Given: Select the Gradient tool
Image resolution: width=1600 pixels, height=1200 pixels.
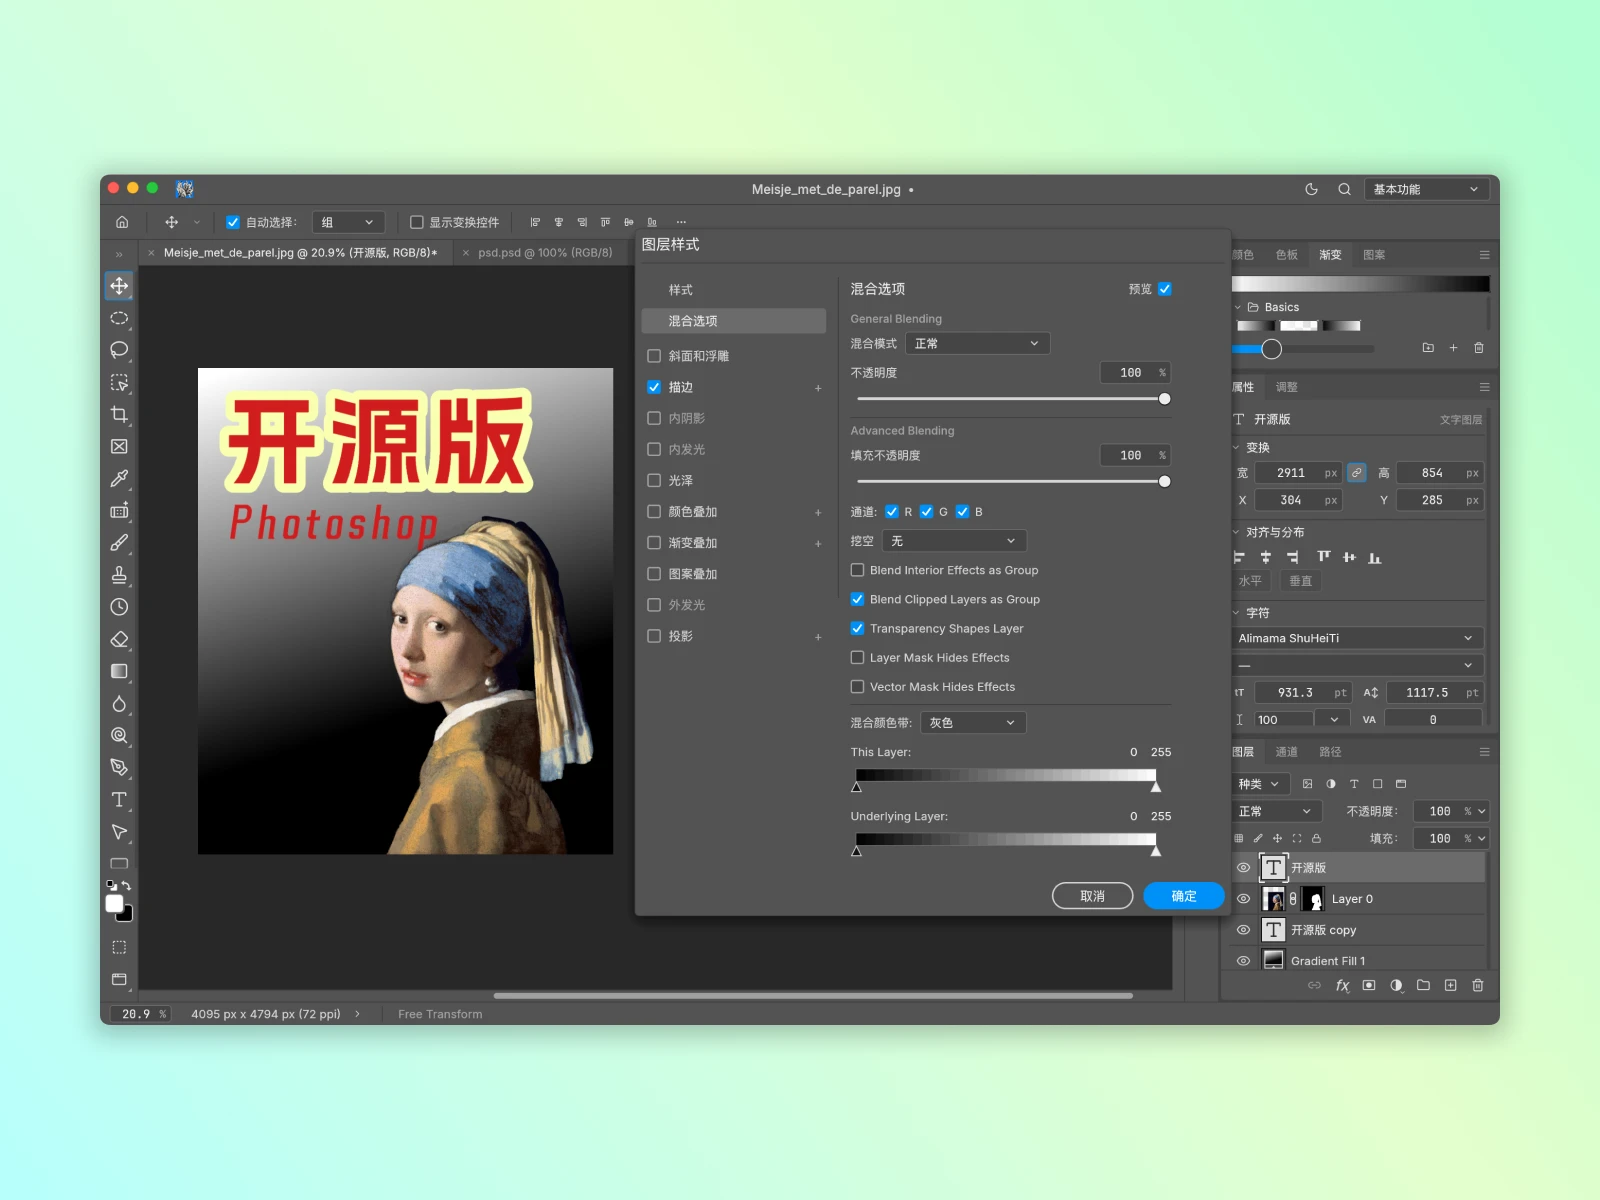Looking at the screenshot, I should click(119, 671).
